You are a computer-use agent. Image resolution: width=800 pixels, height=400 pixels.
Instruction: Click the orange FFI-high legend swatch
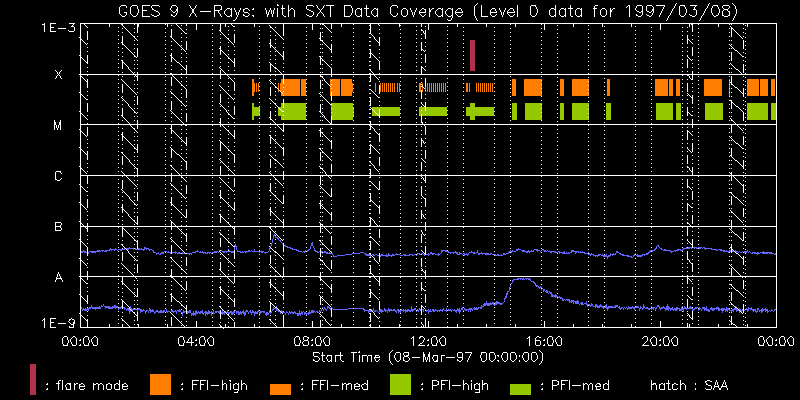coord(160,383)
